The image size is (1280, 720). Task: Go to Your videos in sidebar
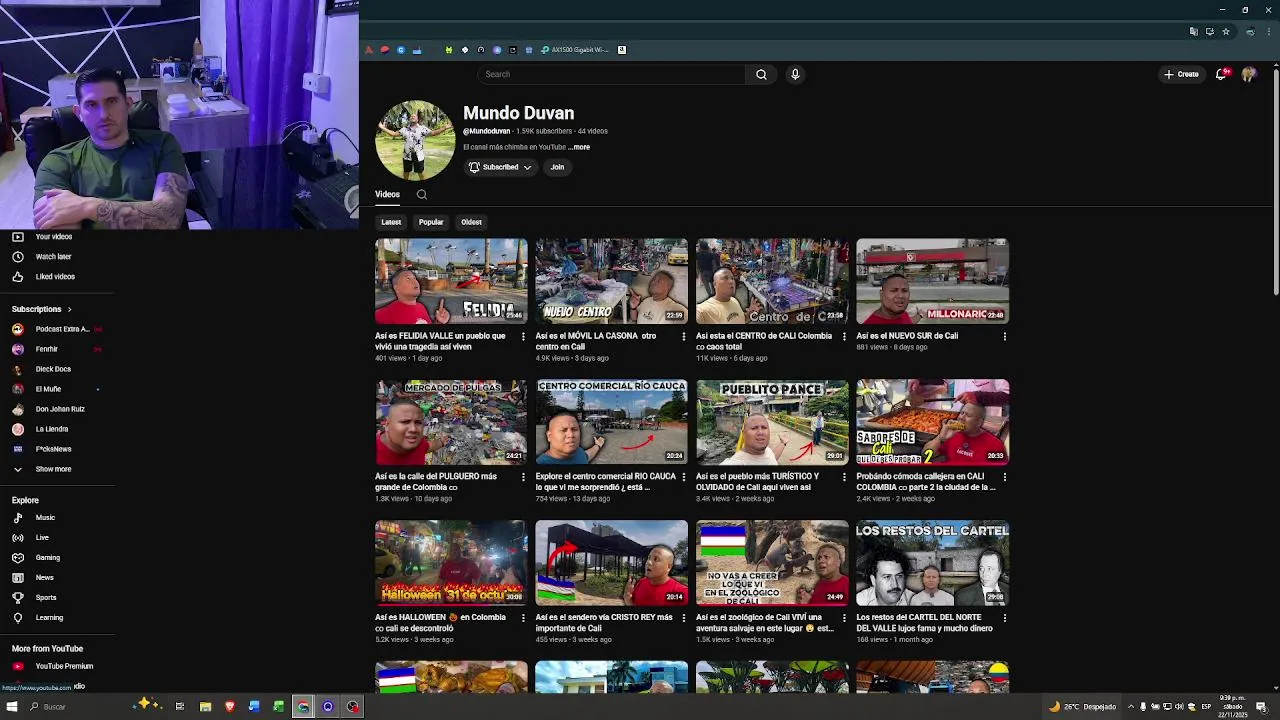pos(56,237)
